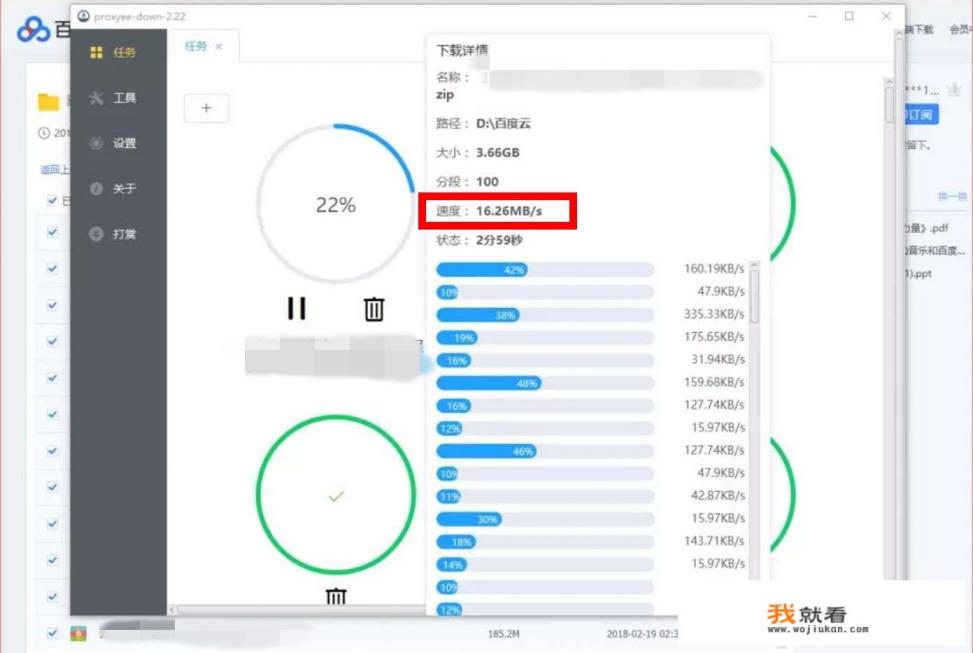
Task: Toggle the select-all checkbox near 已
Action: click(x=53, y=199)
